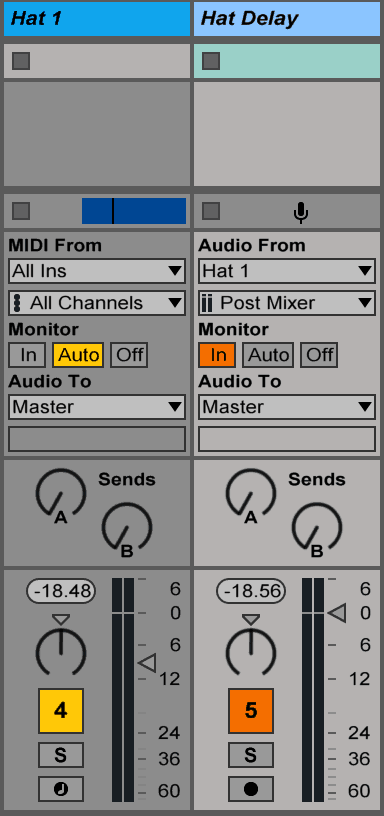This screenshot has height=816, width=384.
Task: Click Hat Delay volume fader triangle handle
Action: coord(337,614)
